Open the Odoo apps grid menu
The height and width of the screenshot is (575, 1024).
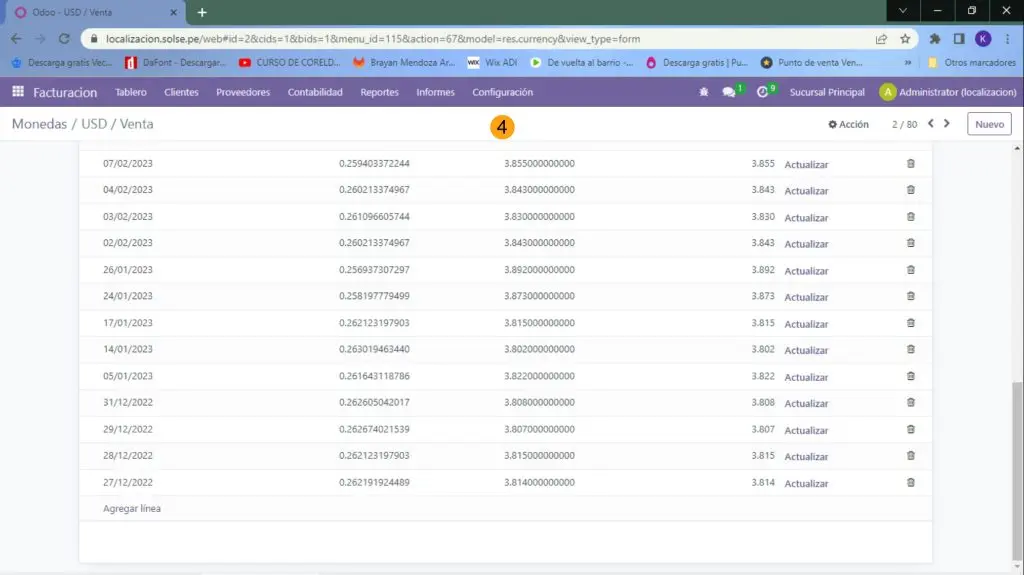pos(18,92)
